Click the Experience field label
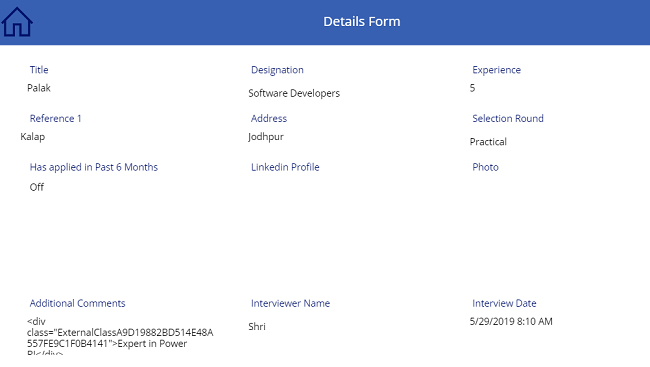650x367 pixels. 496,70
